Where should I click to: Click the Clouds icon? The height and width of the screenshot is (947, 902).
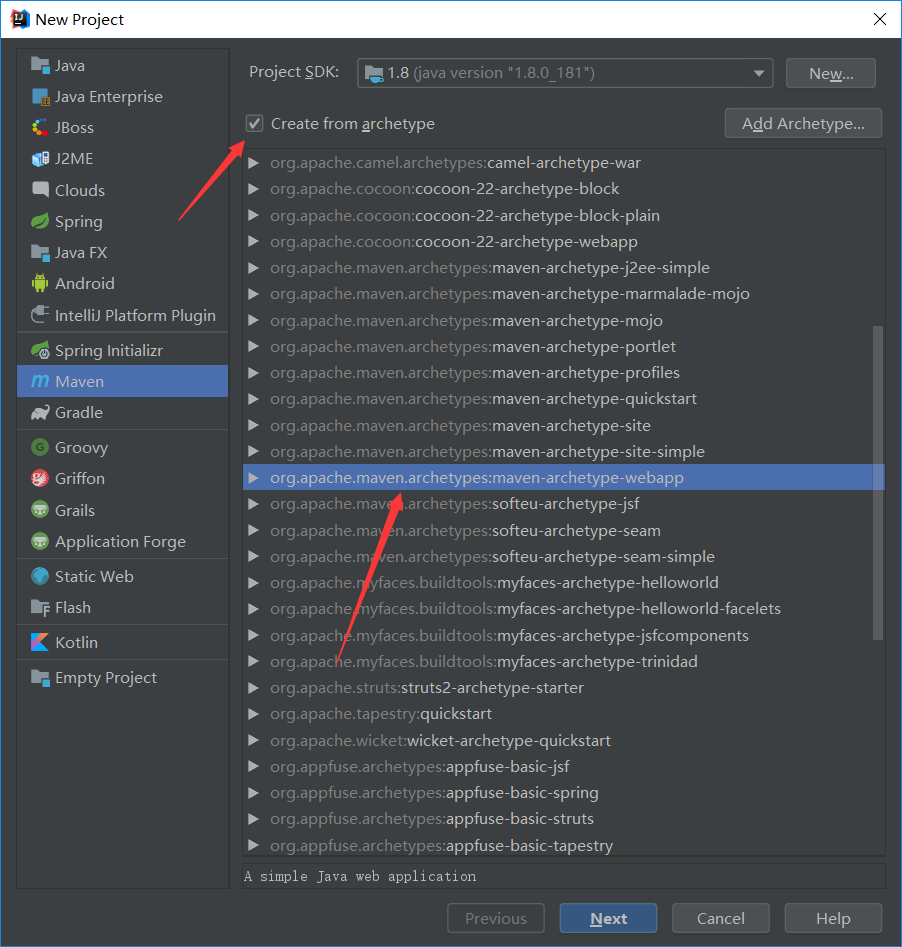click(40, 190)
